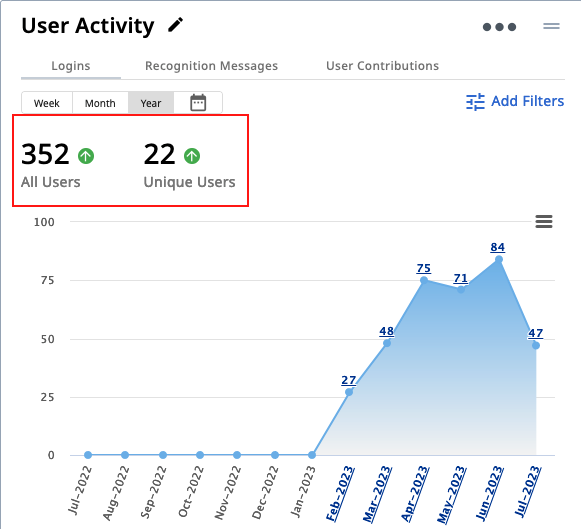This screenshot has width=581, height=529.
Task: Click the 84 data label
Action: (x=498, y=247)
